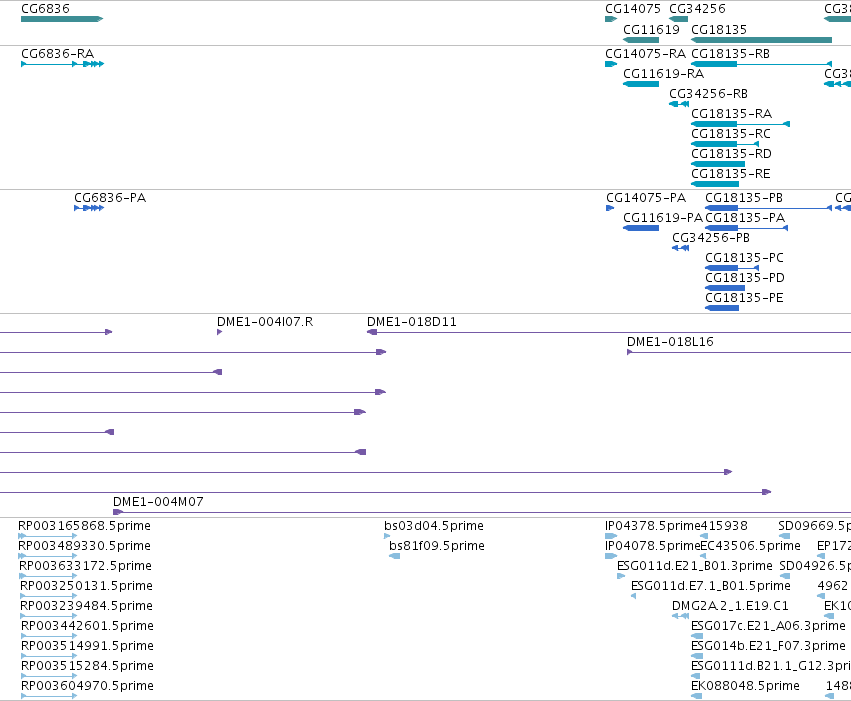
Task: Select BAC end DME1-004I07.R
Action: pyautogui.click(x=219, y=332)
